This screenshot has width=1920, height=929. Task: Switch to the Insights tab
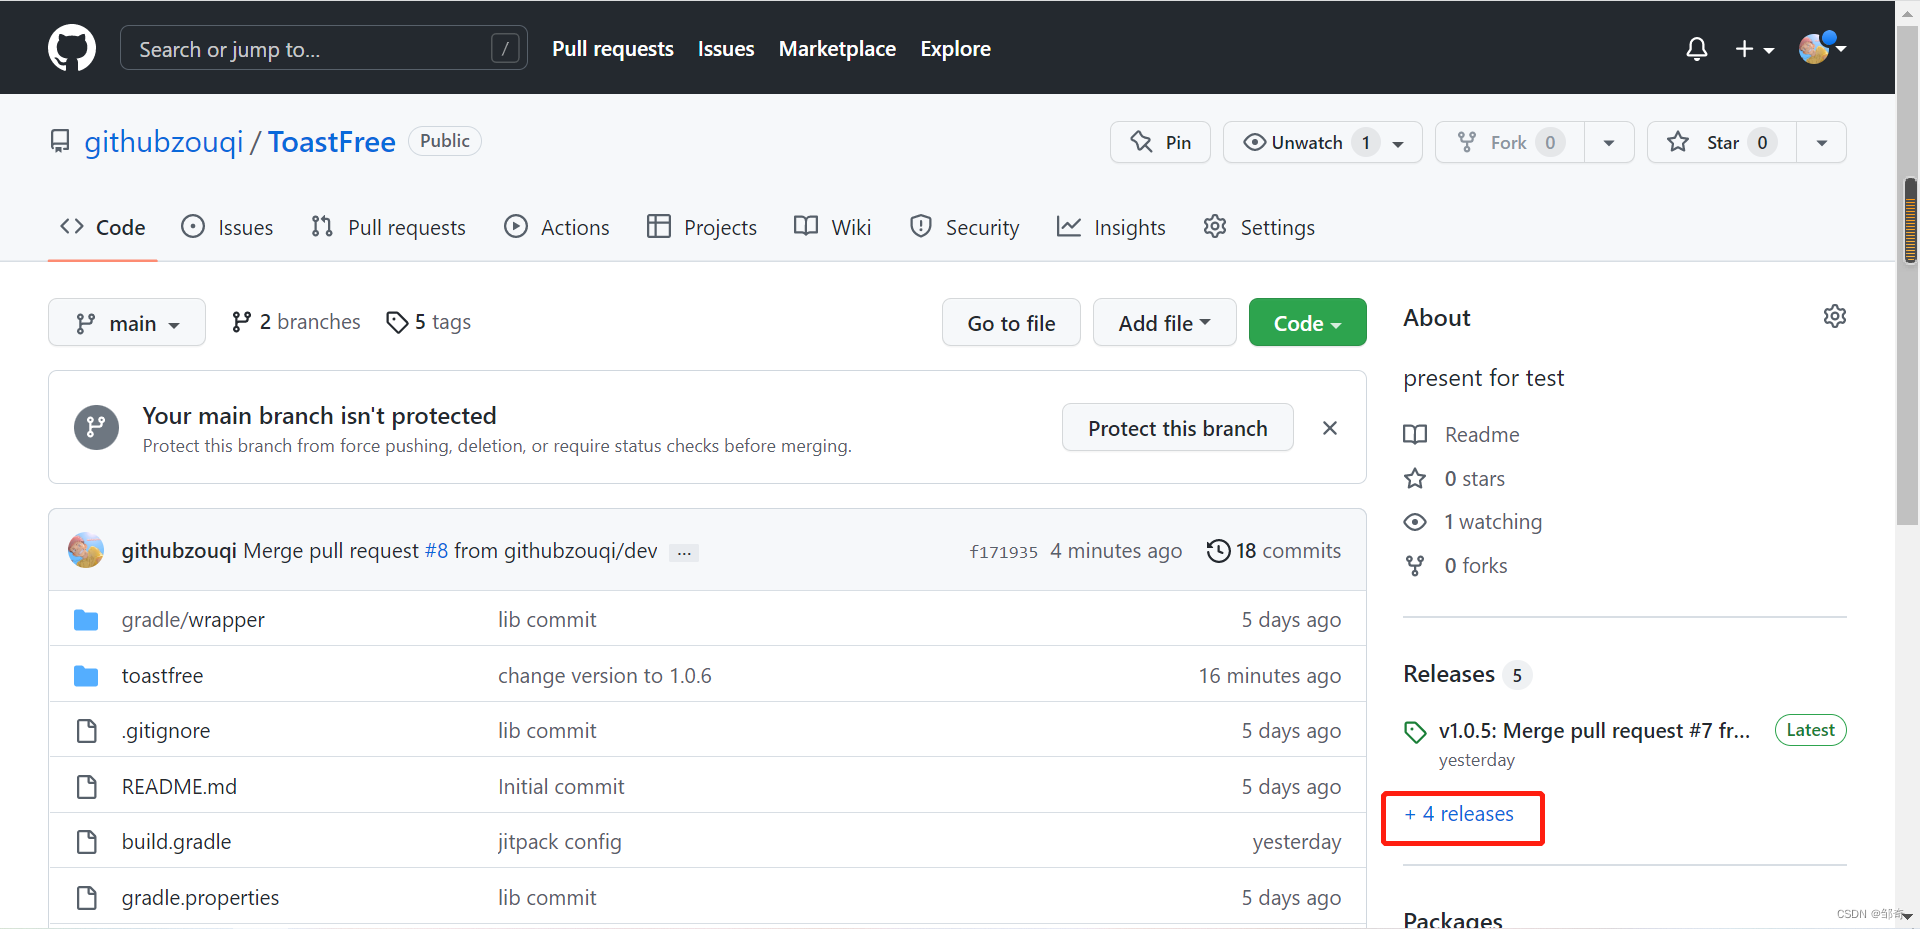[x=1111, y=227]
